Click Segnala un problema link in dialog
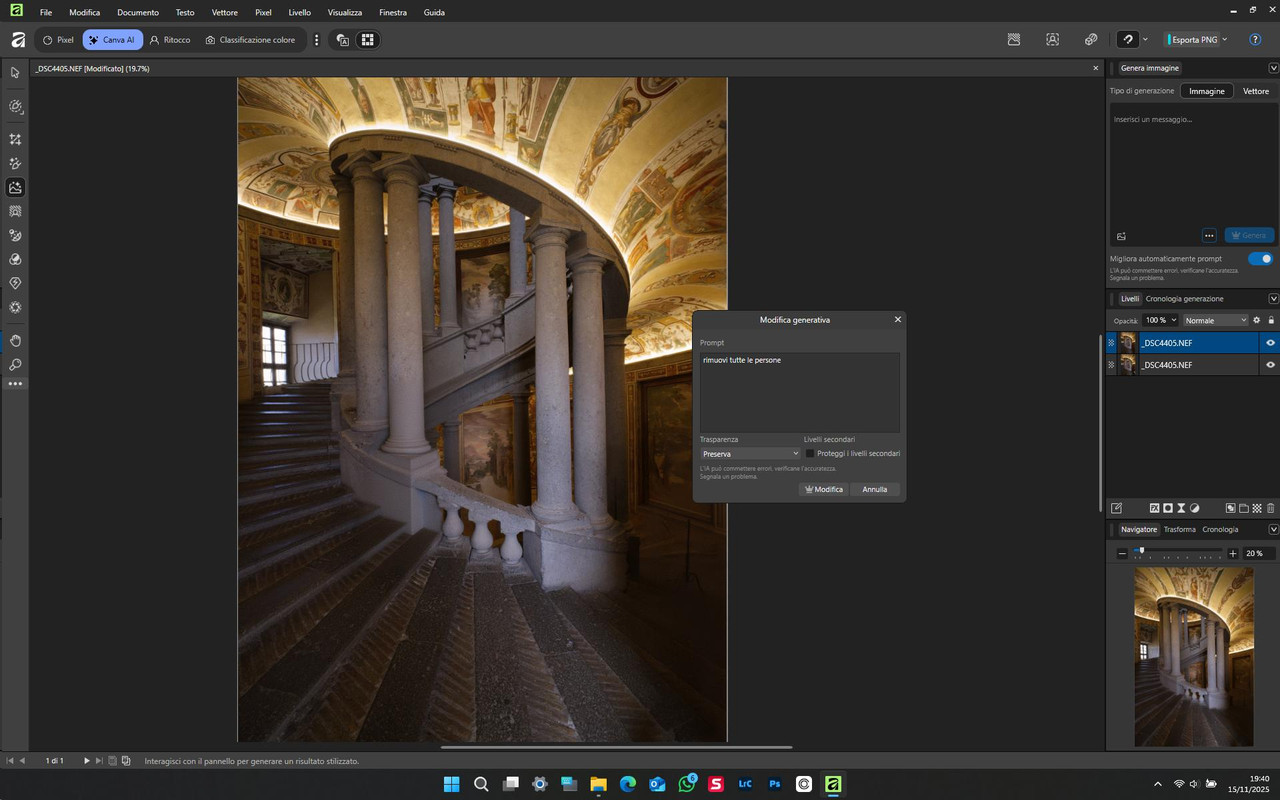This screenshot has height=800, width=1280. coord(728,476)
